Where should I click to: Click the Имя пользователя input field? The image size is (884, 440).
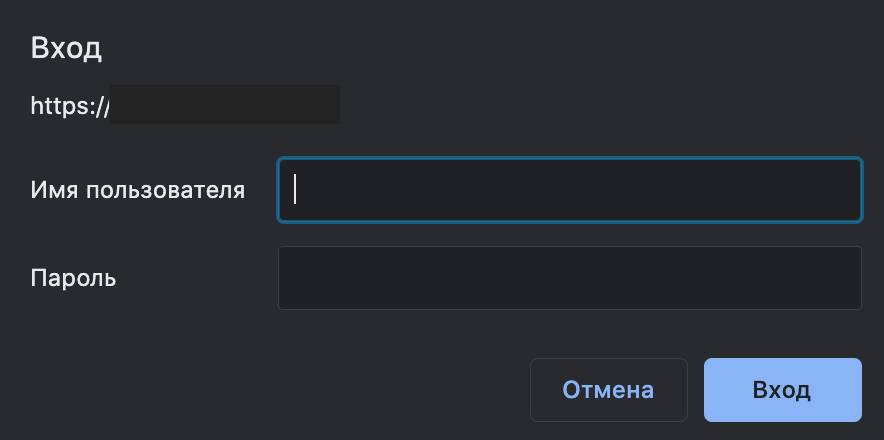569,190
